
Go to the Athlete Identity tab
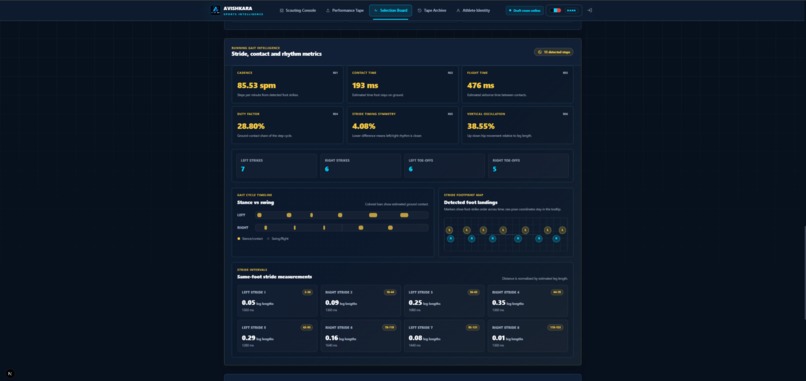click(x=473, y=10)
